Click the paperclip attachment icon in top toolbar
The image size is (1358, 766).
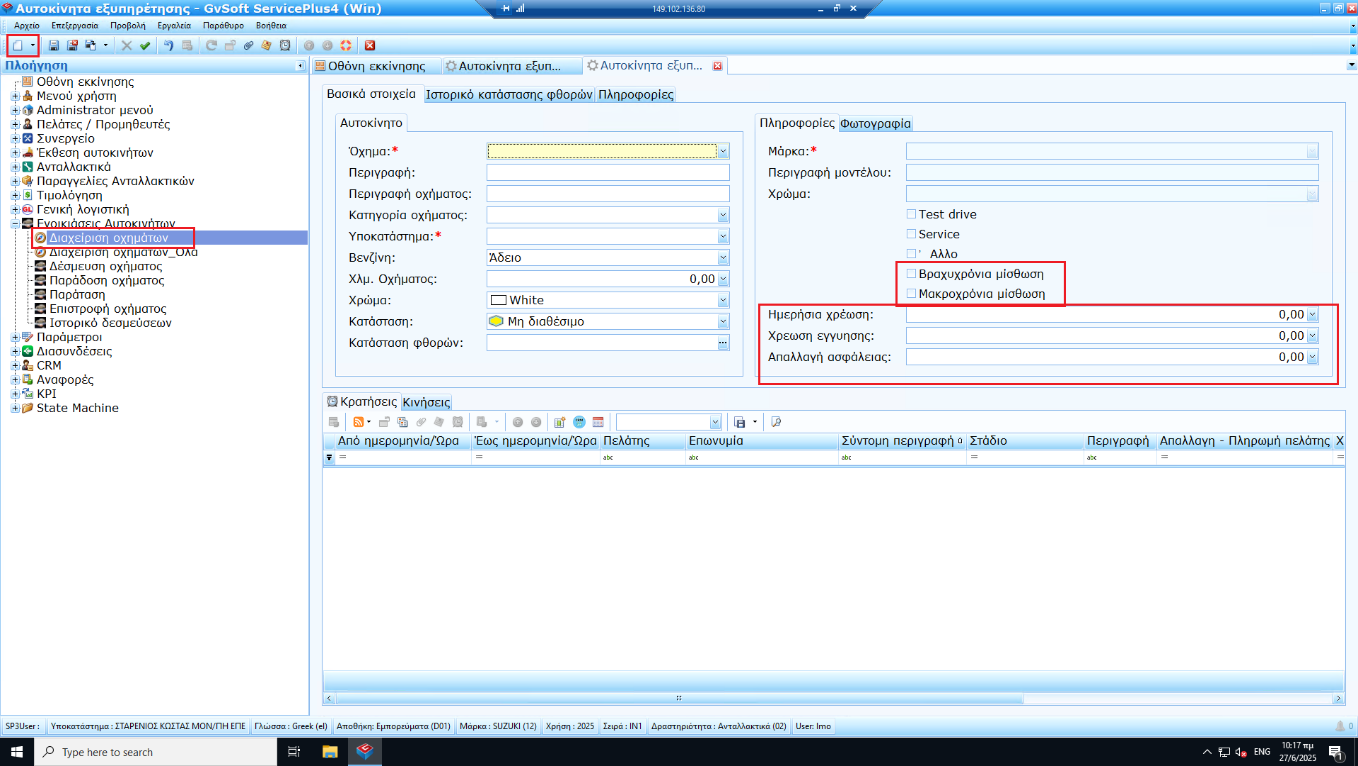pyautogui.click(x=248, y=45)
